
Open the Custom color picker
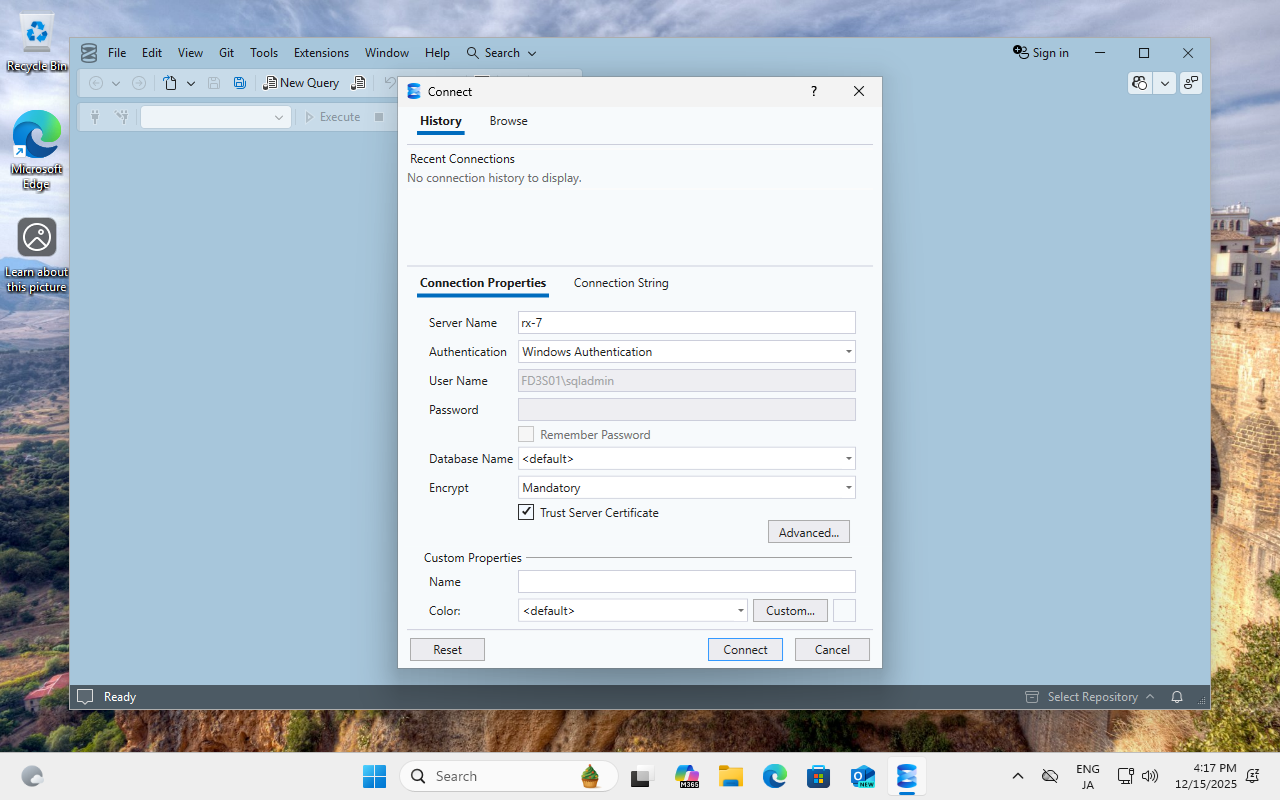789,610
